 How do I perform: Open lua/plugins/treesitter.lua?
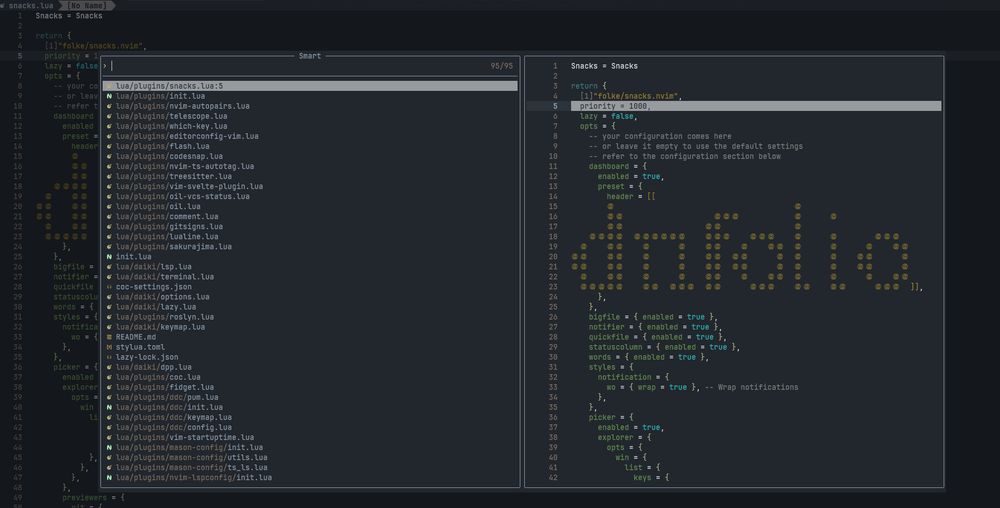click(x=173, y=177)
